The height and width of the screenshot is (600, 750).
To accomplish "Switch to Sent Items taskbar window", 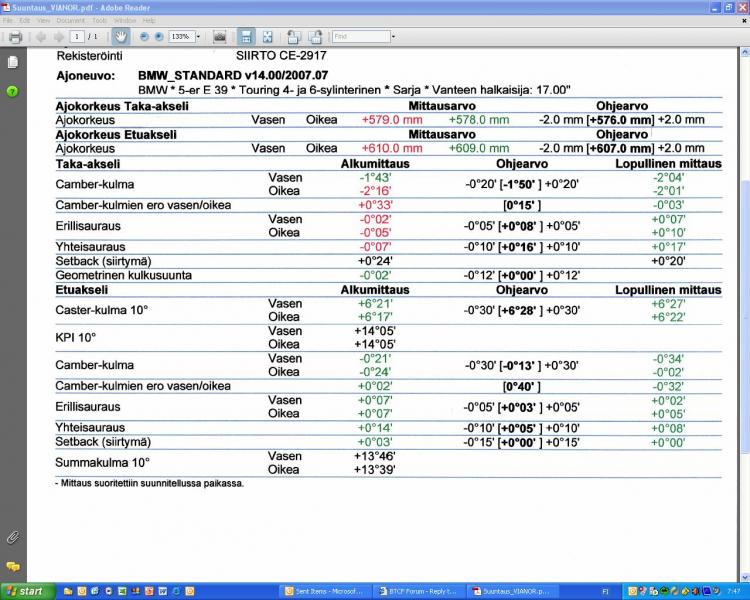I will 327,591.
